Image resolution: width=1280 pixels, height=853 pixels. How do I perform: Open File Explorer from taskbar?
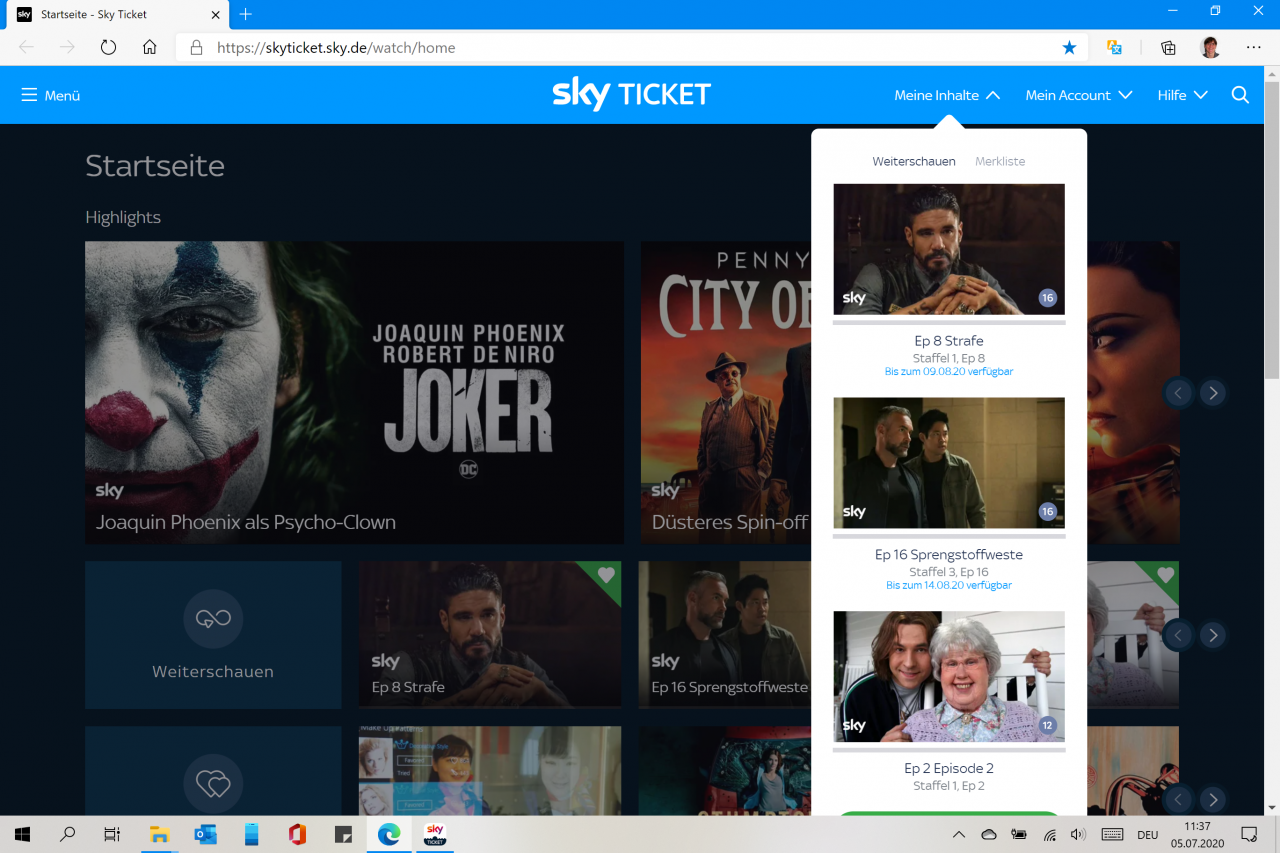(x=159, y=834)
